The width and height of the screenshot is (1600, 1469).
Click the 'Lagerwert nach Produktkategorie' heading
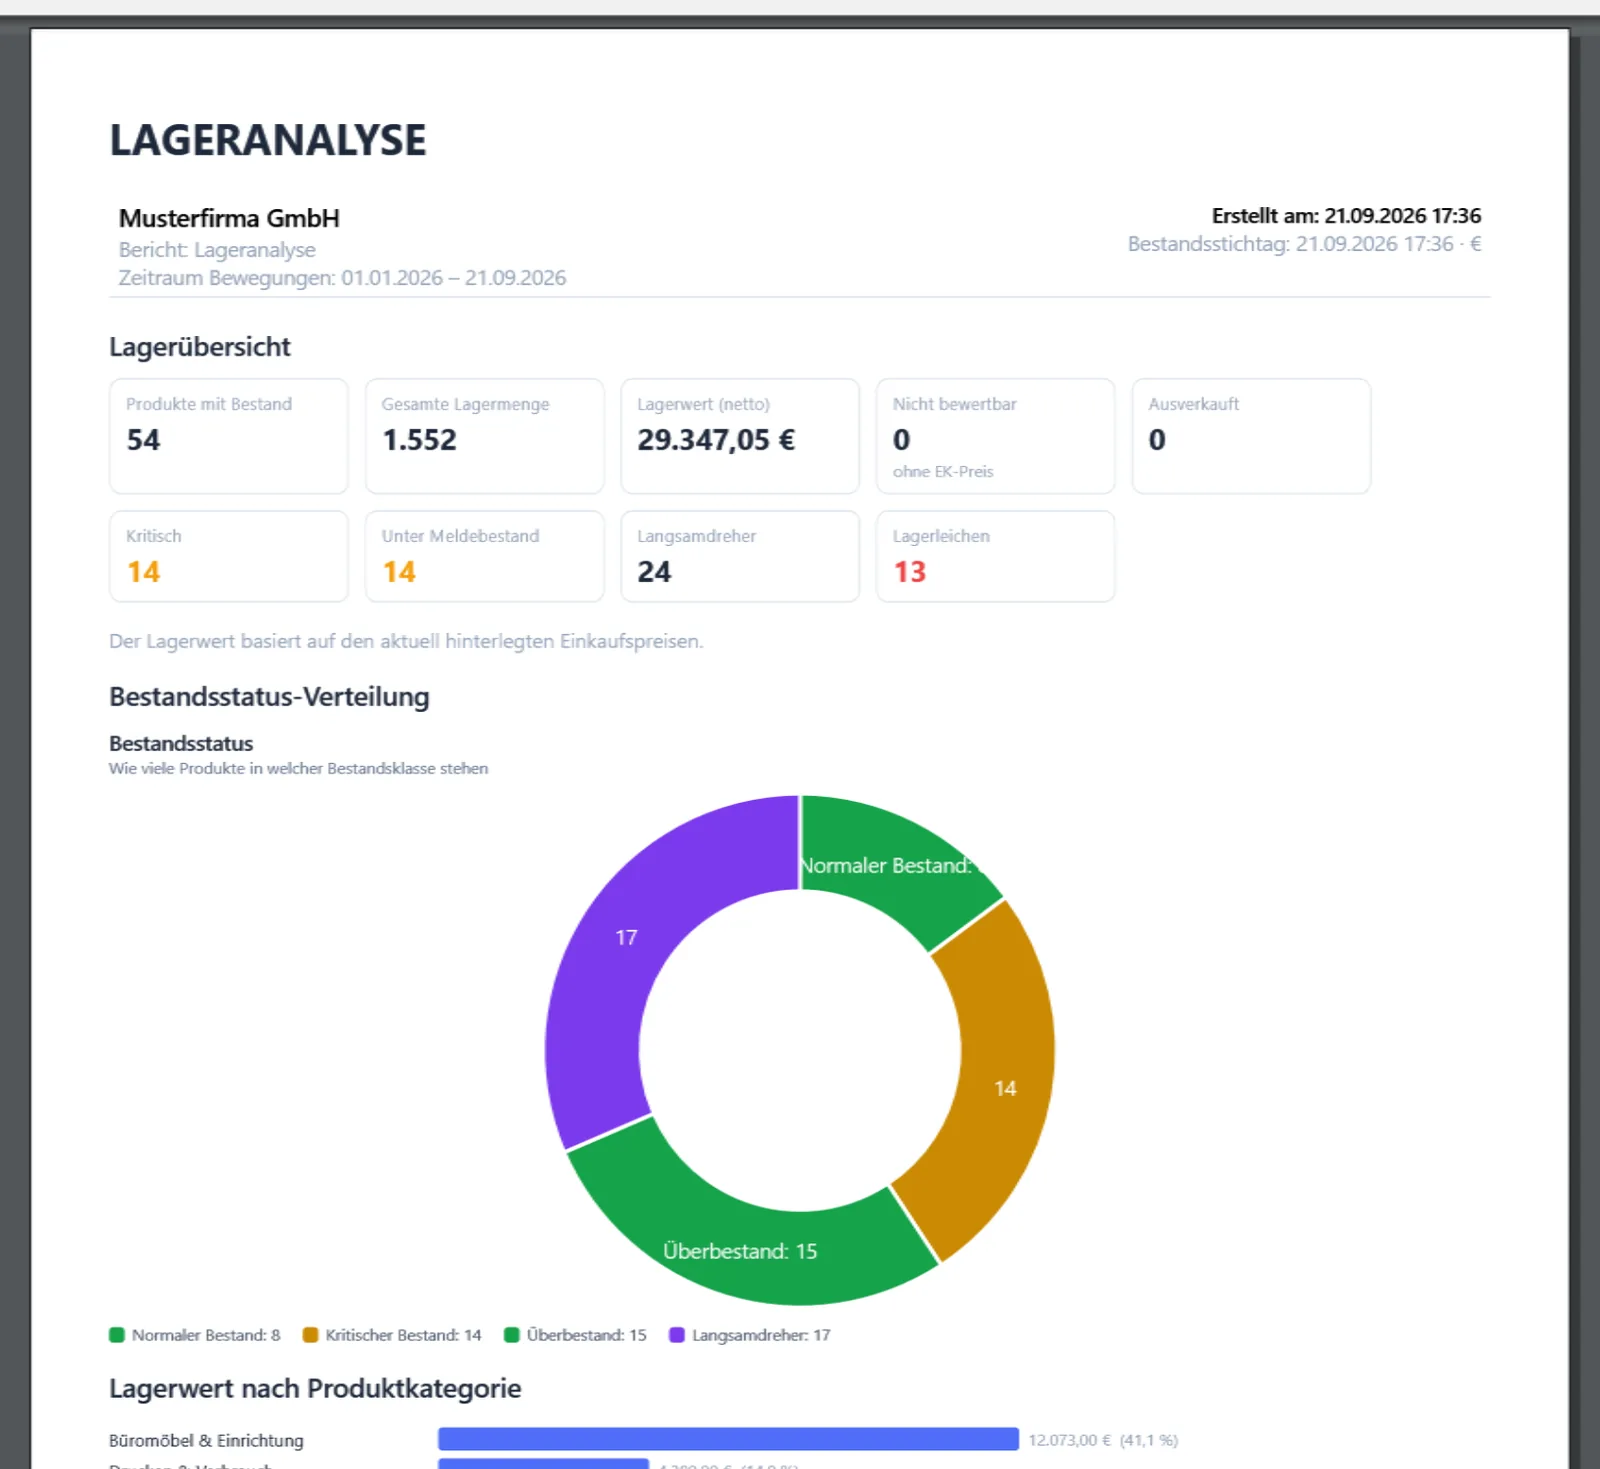tap(315, 1389)
